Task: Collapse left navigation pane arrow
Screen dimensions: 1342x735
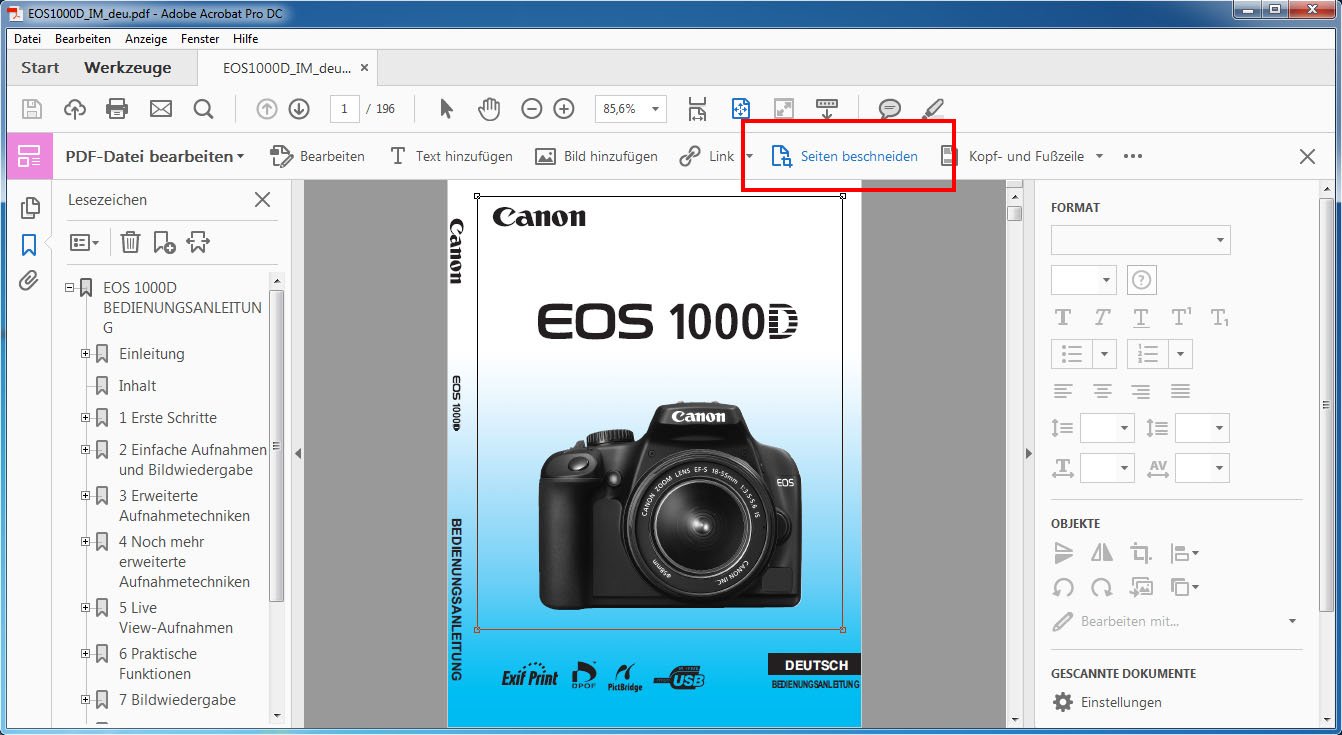Action: coord(297,453)
